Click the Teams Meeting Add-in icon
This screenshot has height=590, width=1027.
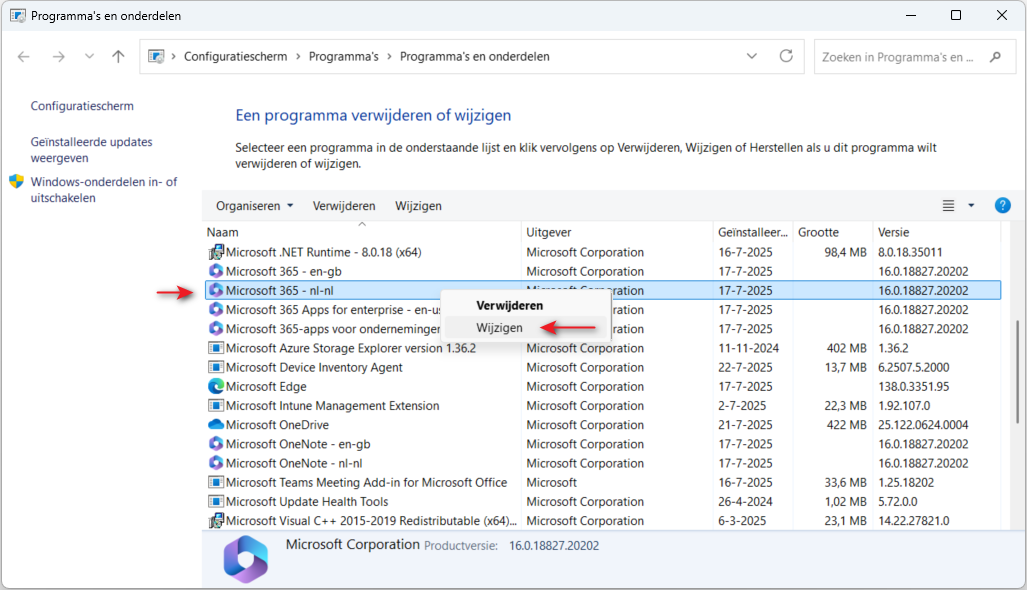pyautogui.click(x=215, y=482)
